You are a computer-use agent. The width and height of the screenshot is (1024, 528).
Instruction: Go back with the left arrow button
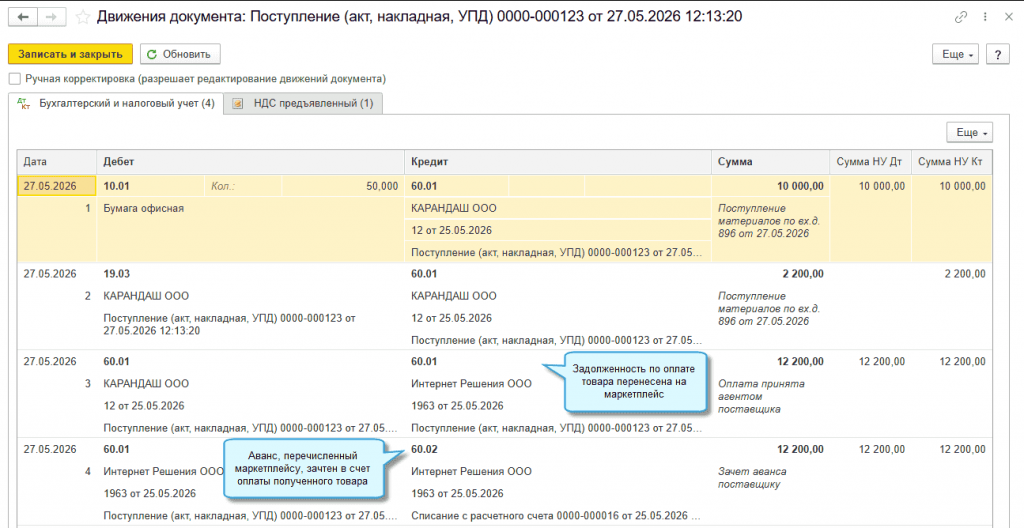point(23,17)
